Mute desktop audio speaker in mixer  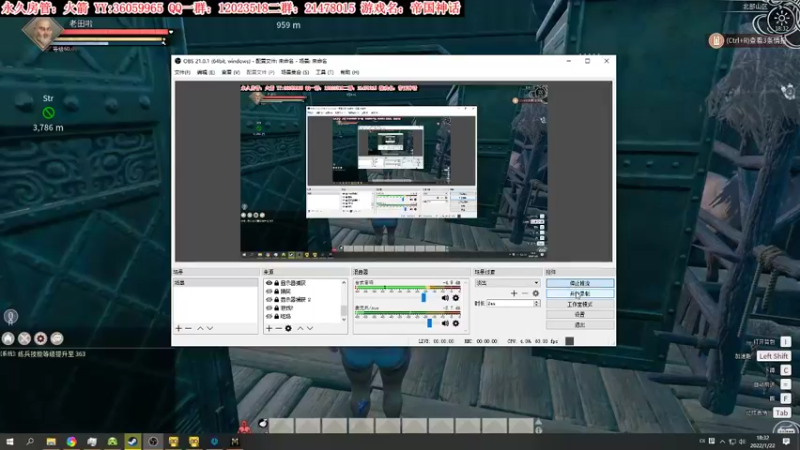(445, 298)
